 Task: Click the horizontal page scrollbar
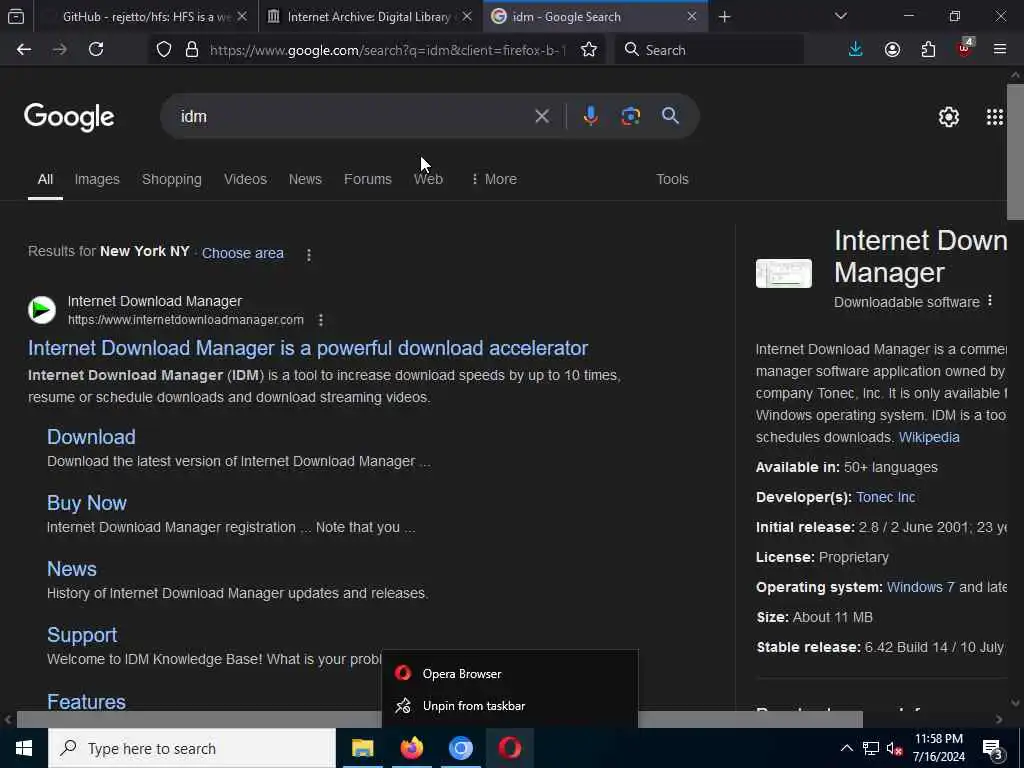pos(439,720)
